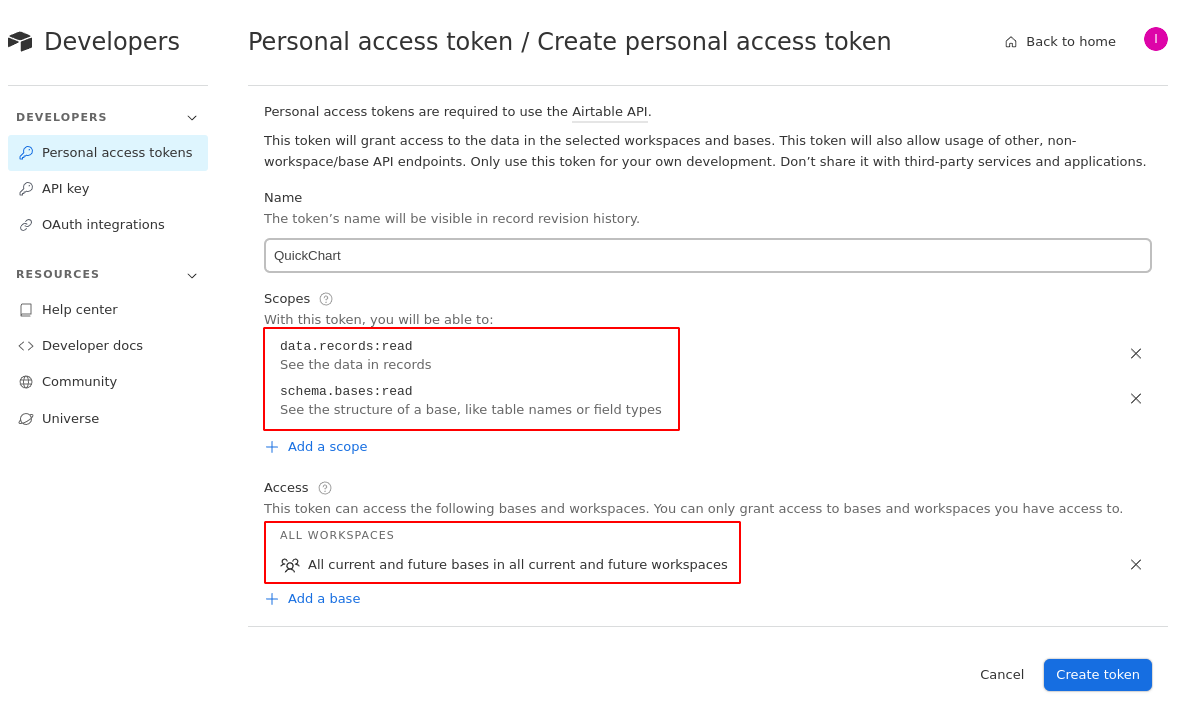Image resolution: width=1188 pixels, height=702 pixels.
Task: Collapse the Developers sidebar section
Action: 192,118
